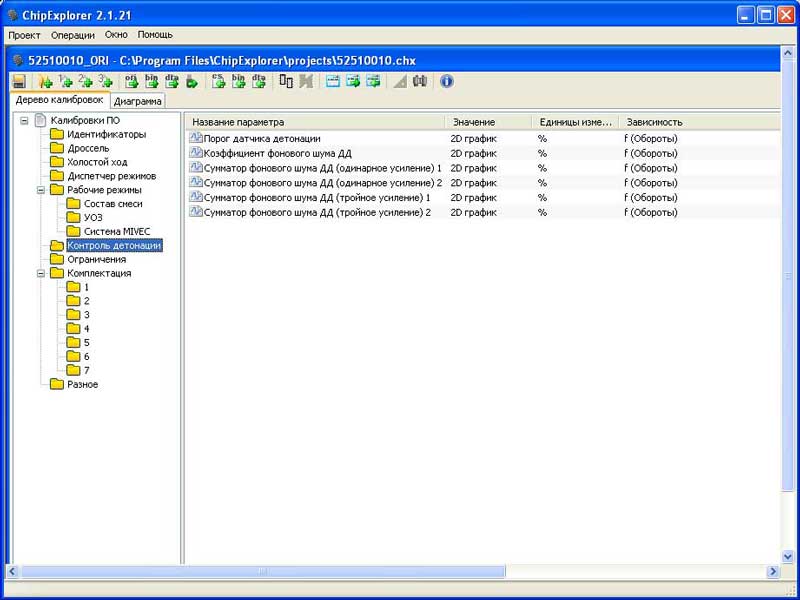Click the first 'bin' toolbar icon
Screen dimensions: 800x600
[x=151, y=81]
